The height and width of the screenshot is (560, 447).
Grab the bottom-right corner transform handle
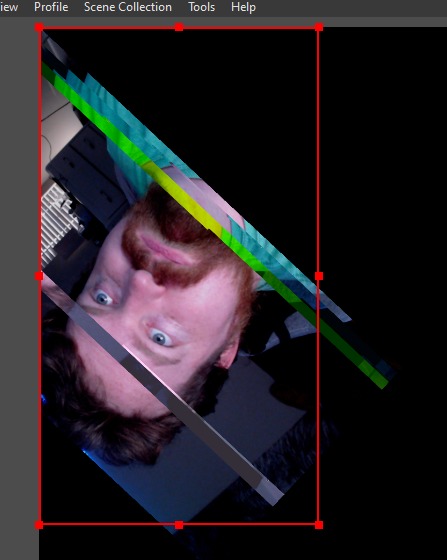pos(319,525)
